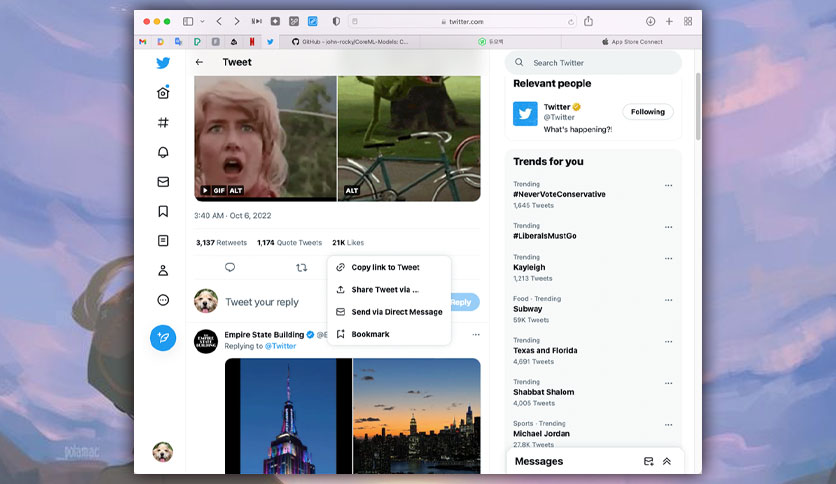
Task: Open a new tab with plus icon
Action: (x=669, y=21)
